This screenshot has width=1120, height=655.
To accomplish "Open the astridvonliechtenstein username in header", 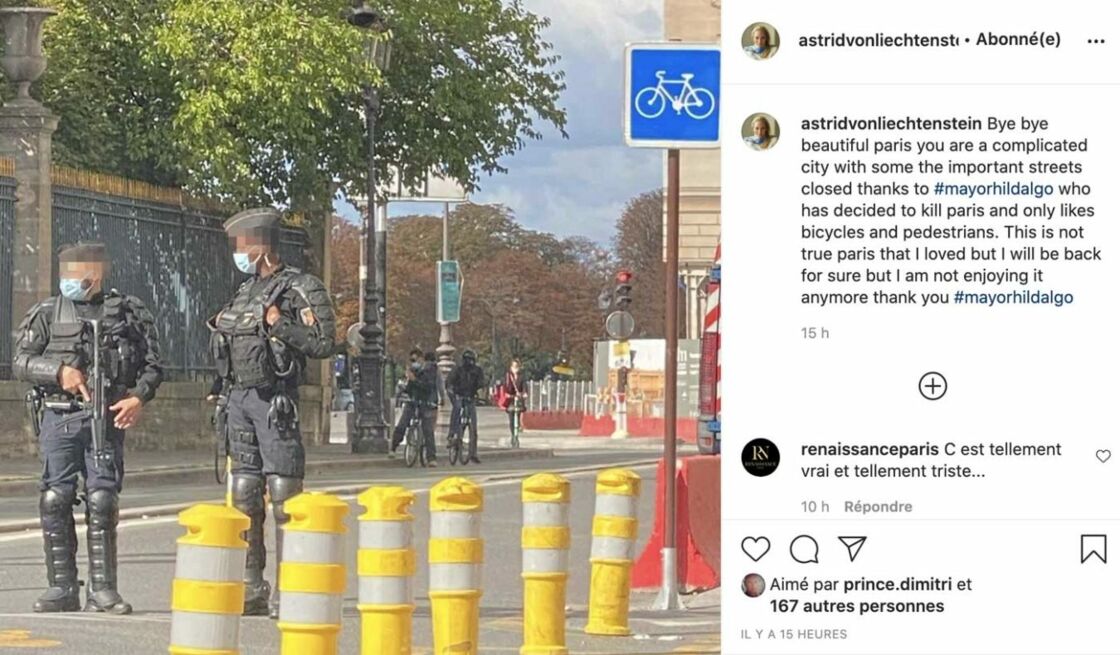I will (x=878, y=40).
